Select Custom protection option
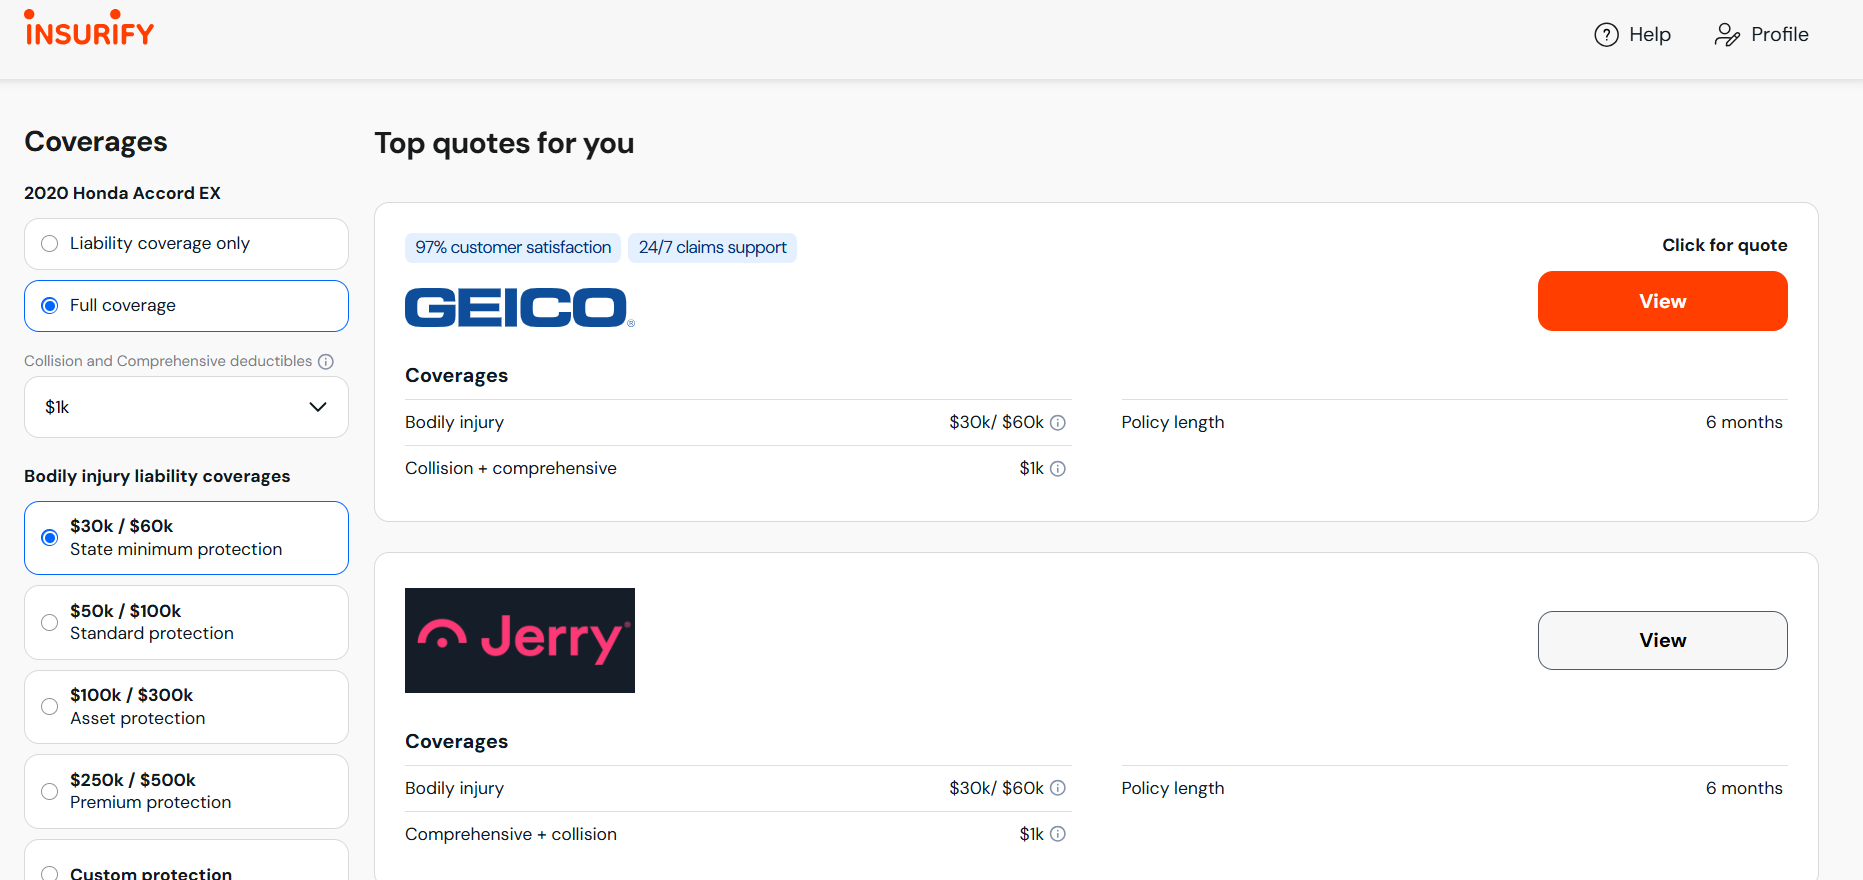 tap(50, 873)
